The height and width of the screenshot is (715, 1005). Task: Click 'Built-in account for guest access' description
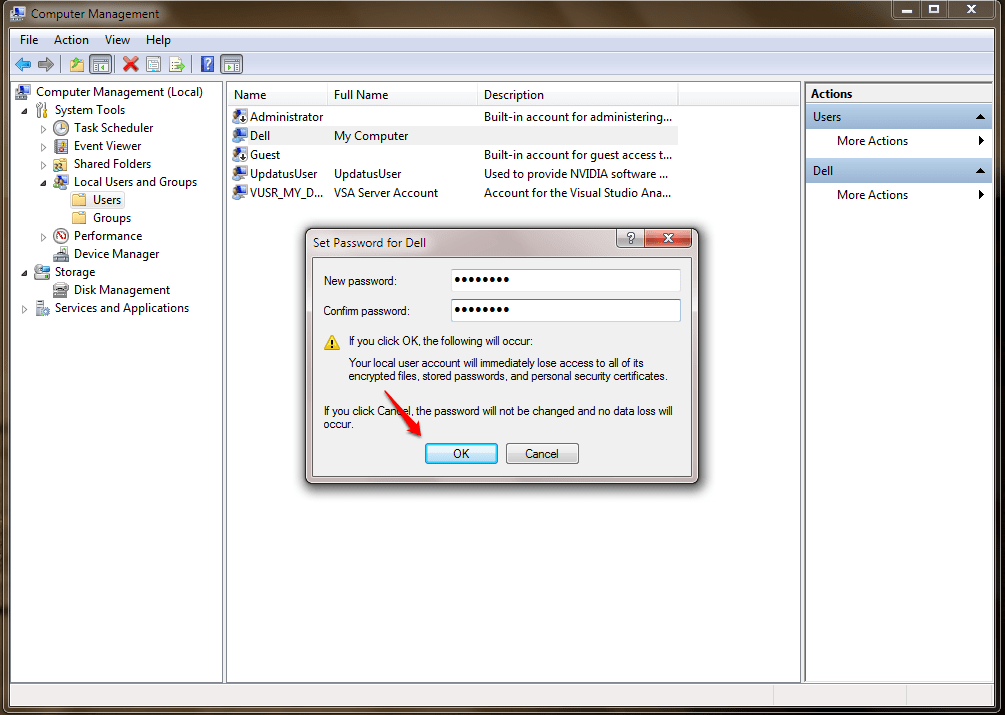(x=578, y=155)
